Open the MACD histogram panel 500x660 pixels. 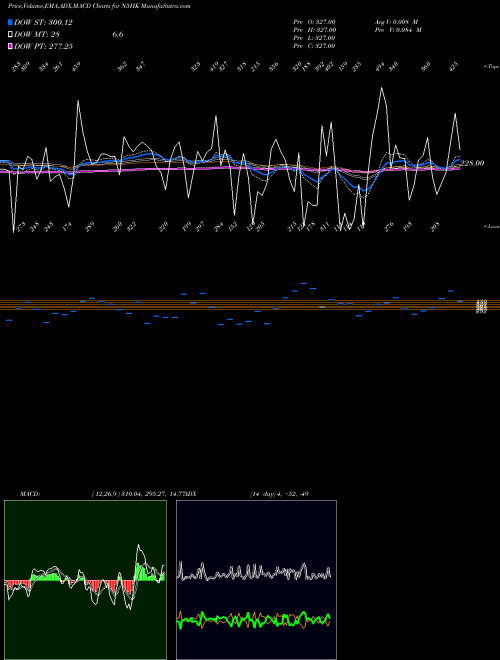point(85,580)
